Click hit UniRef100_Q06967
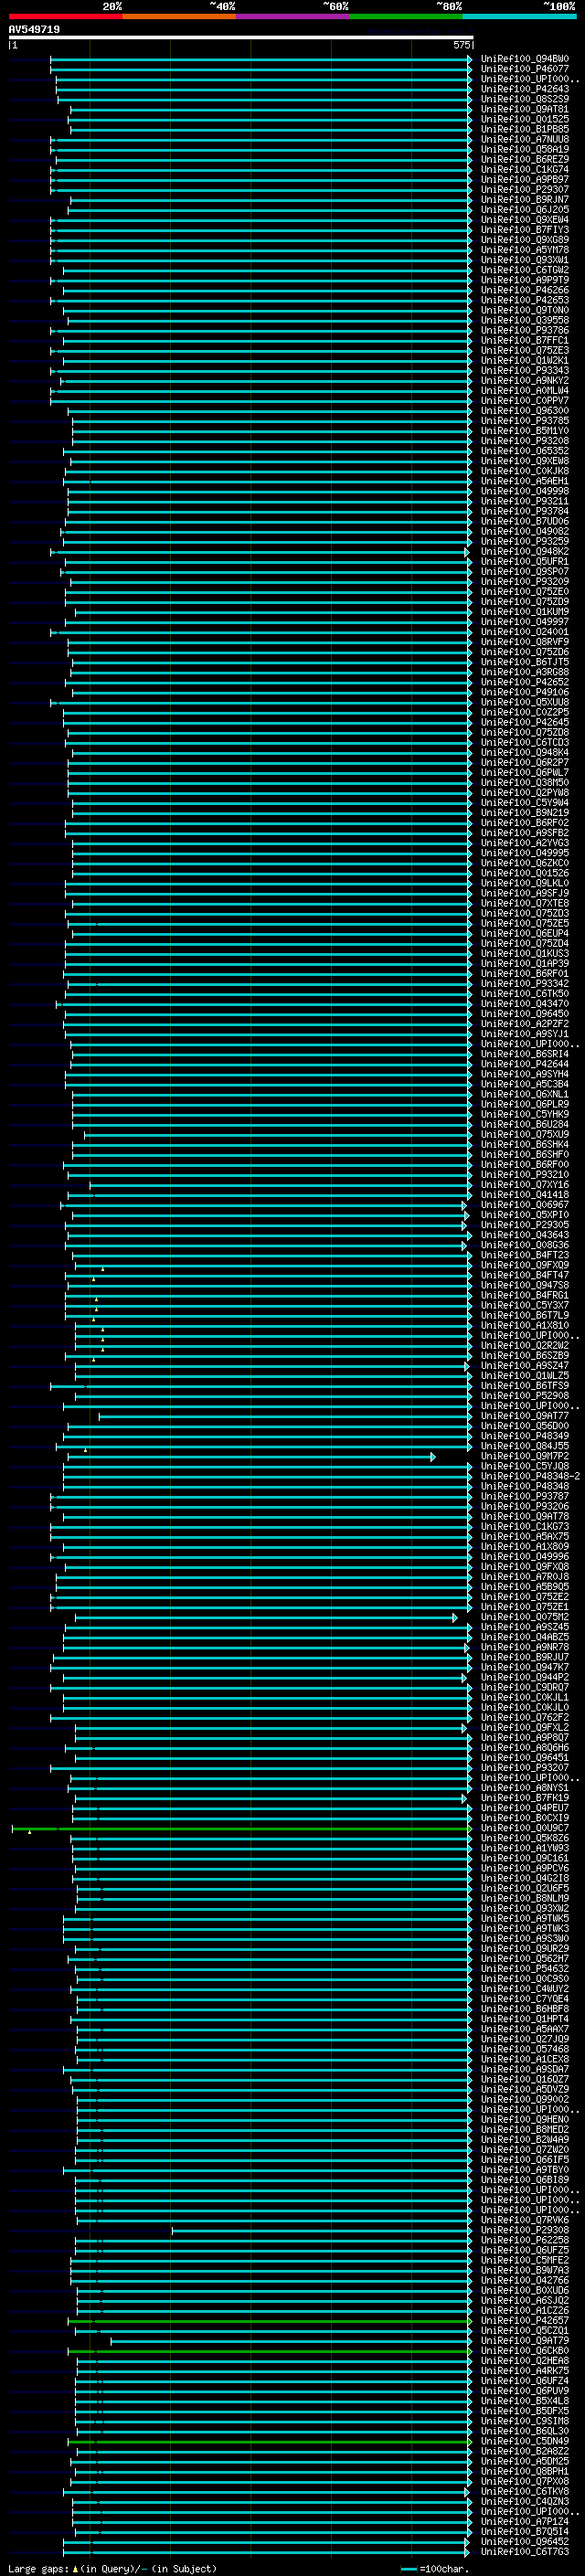The width and height of the screenshot is (585, 2576). [x=524, y=1205]
